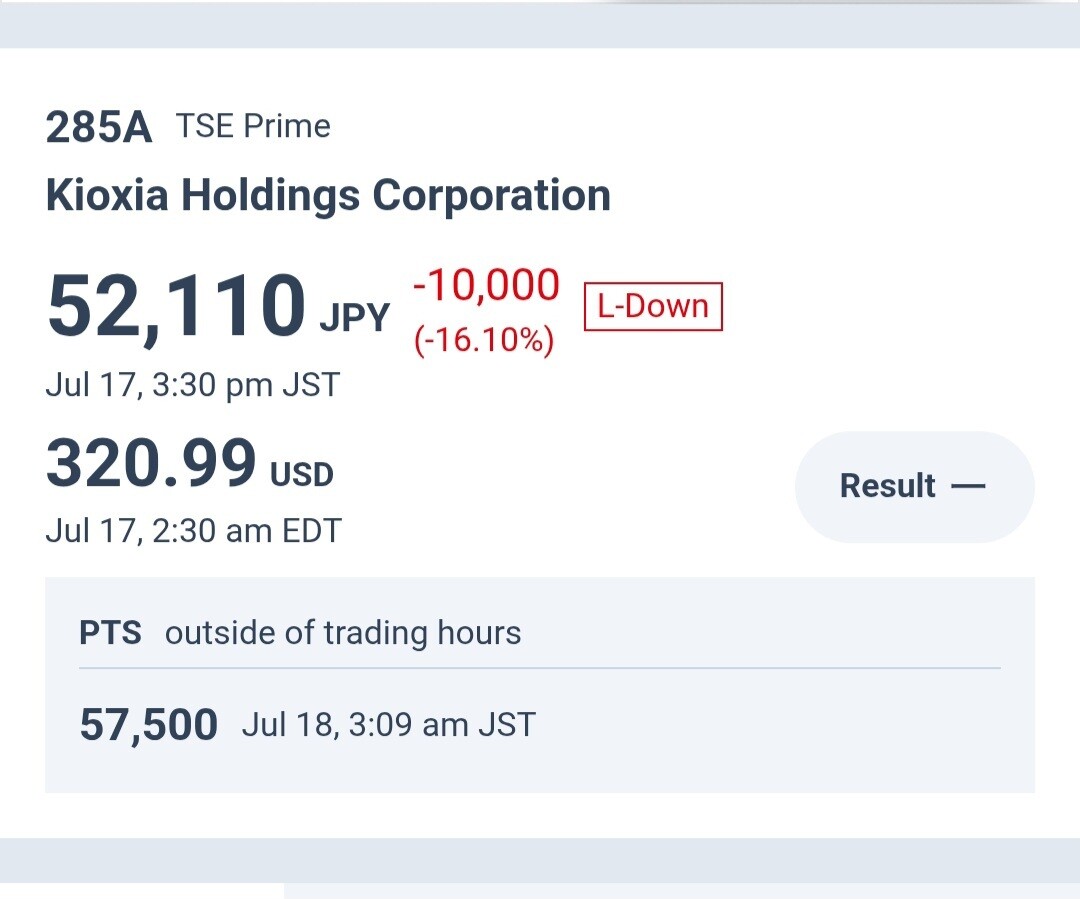The height and width of the screenshot is (899, 1080).
Task: Click the 57,500 PTS price
Action: (x=149, y=725)
